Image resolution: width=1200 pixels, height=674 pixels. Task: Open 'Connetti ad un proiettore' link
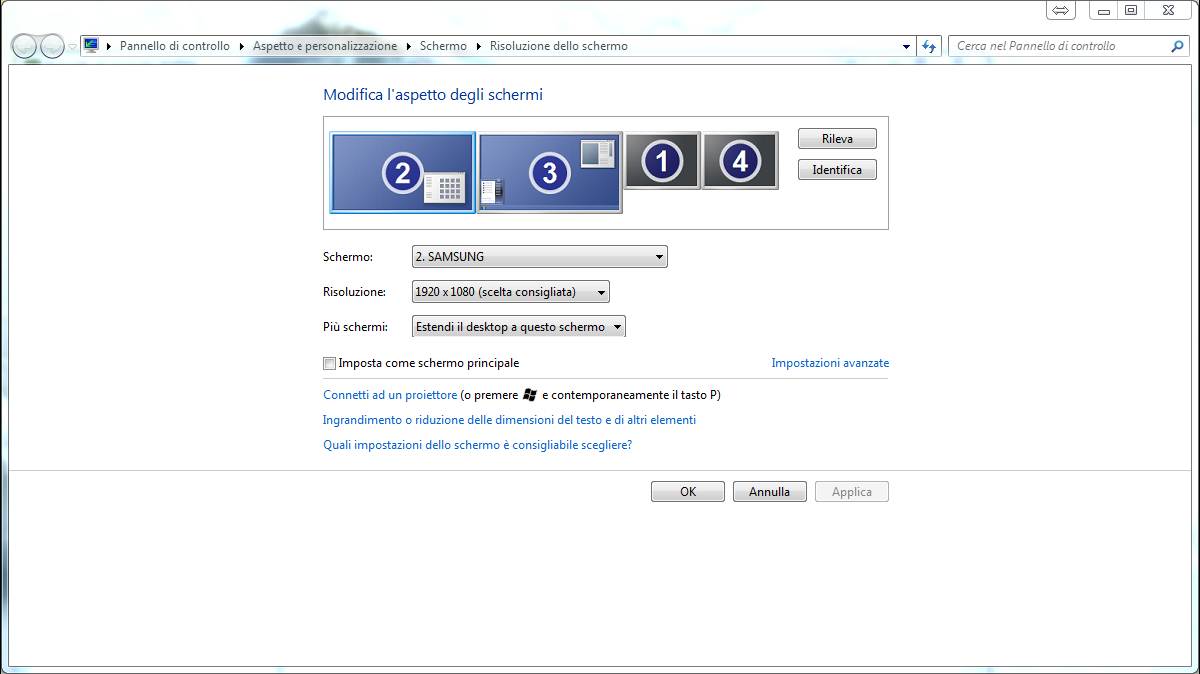tap(390, 395)
